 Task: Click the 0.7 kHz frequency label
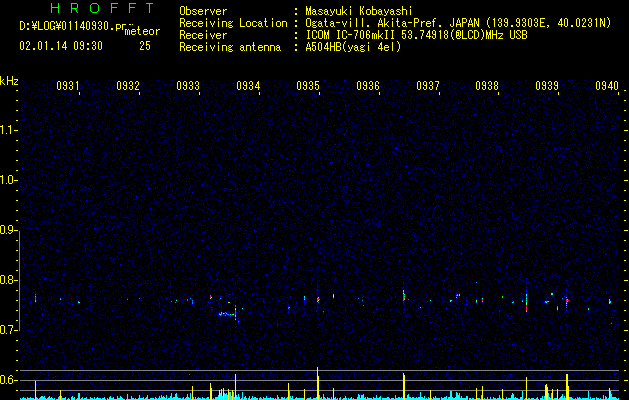(8, 330)
